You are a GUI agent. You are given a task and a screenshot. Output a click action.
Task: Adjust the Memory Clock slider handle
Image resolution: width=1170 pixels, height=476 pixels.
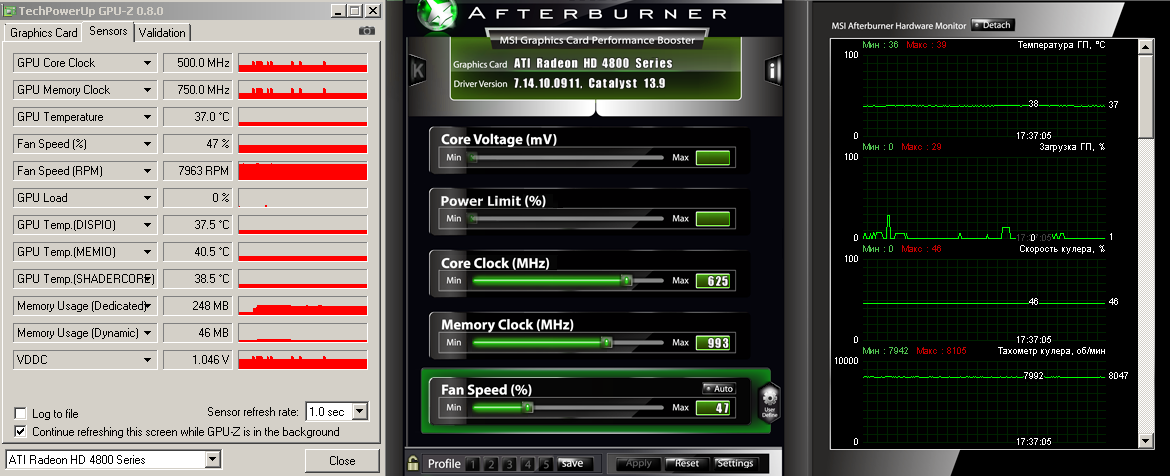607,342
